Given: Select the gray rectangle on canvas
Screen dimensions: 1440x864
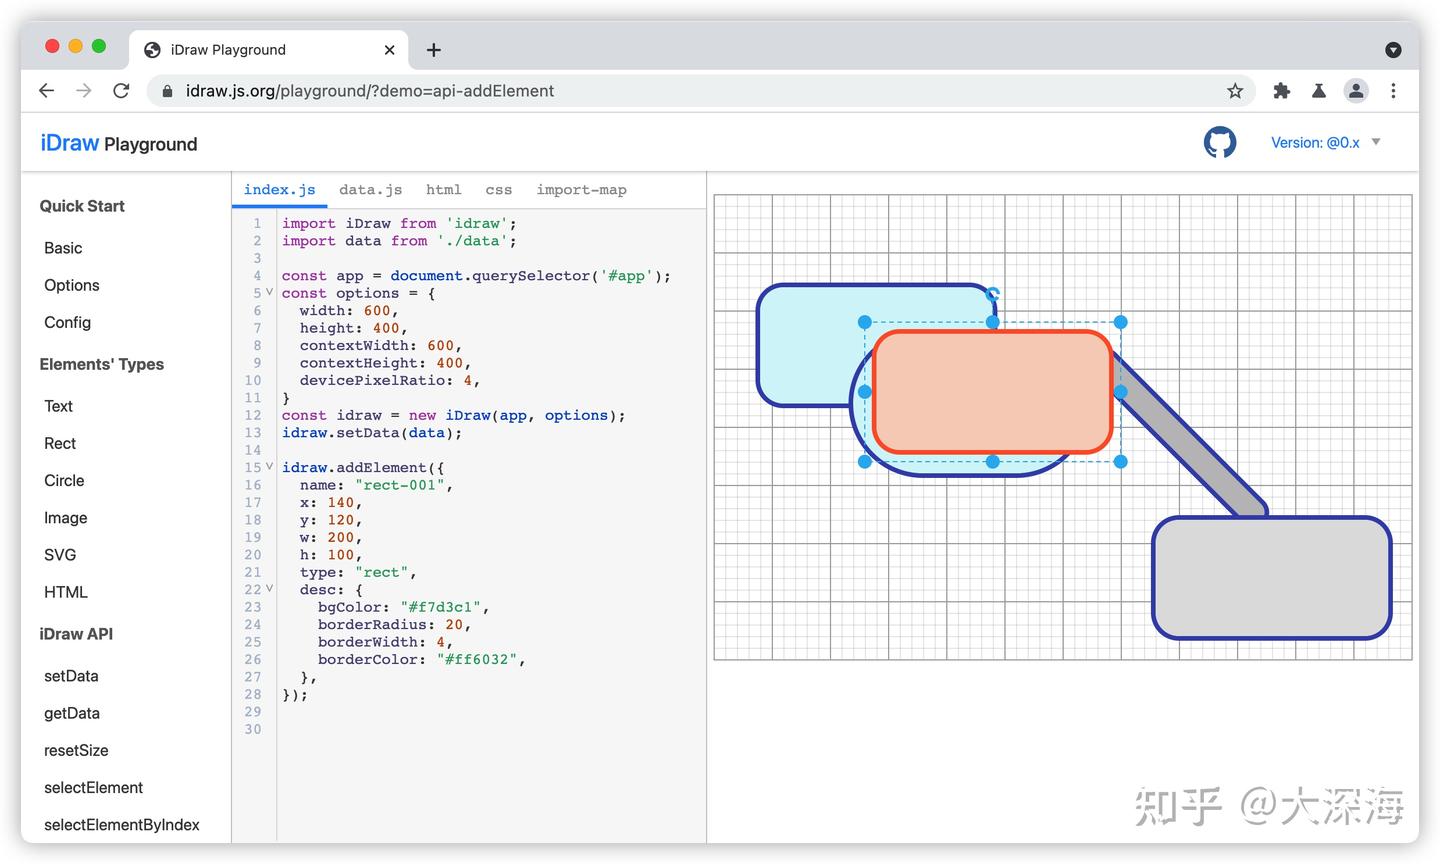Looking at the screenshot, I should click(1271, 579).
